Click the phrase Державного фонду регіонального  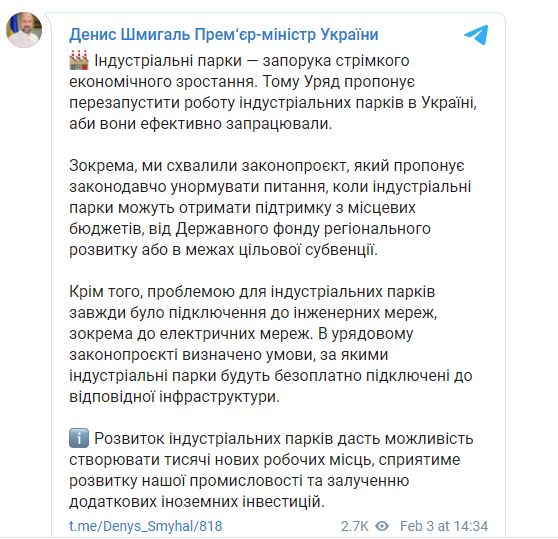(303, 229)
